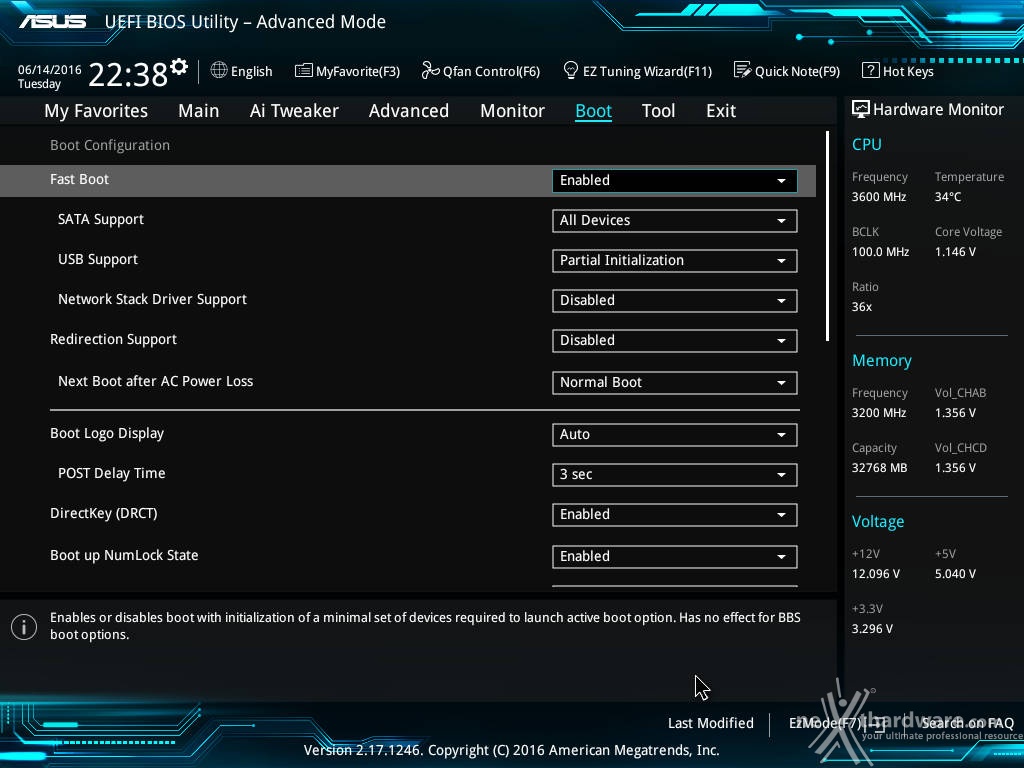Viewport: 1024px width, 768px height.
Task: Click the EZ Tuning Wizard bulb icon
Action: click(571, 70)
